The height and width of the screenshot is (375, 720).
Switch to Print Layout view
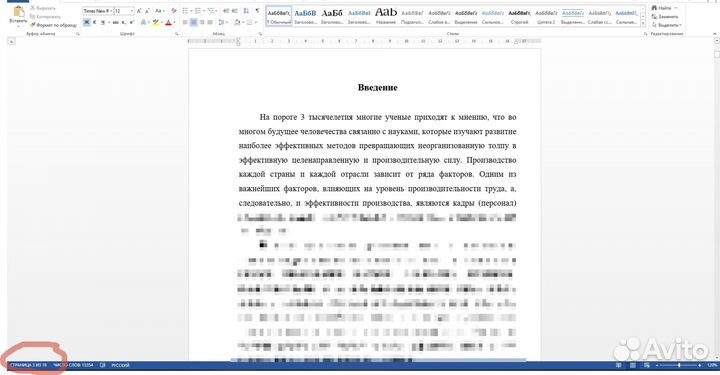click(x=633, y=365)
